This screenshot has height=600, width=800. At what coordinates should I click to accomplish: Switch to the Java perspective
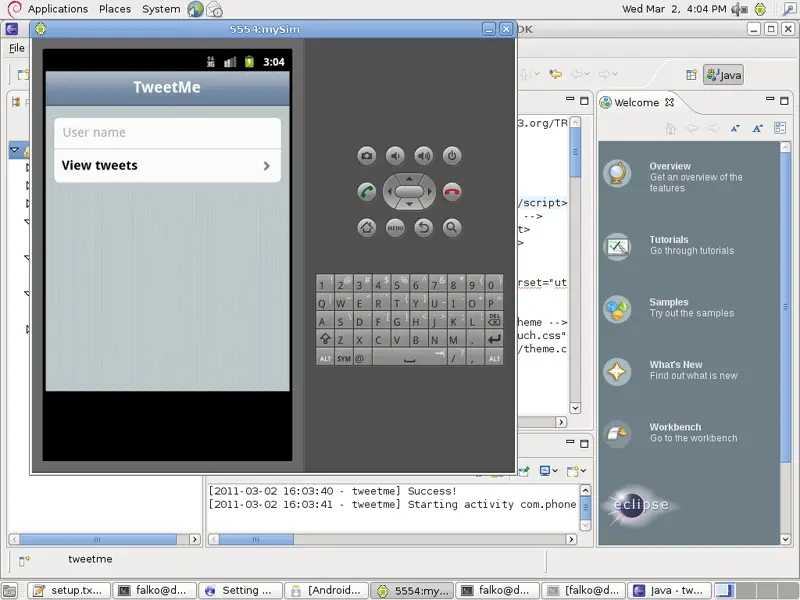[723, 75]
